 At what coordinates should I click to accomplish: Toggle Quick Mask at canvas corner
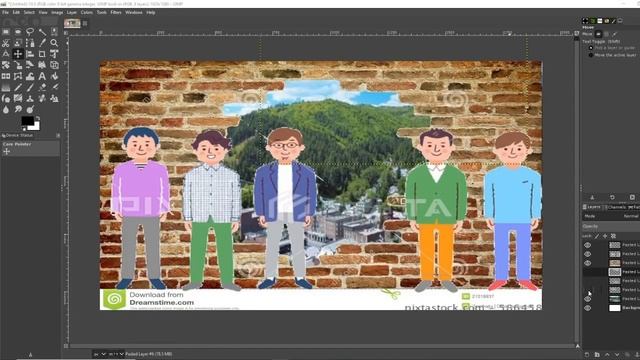(66, 346)
